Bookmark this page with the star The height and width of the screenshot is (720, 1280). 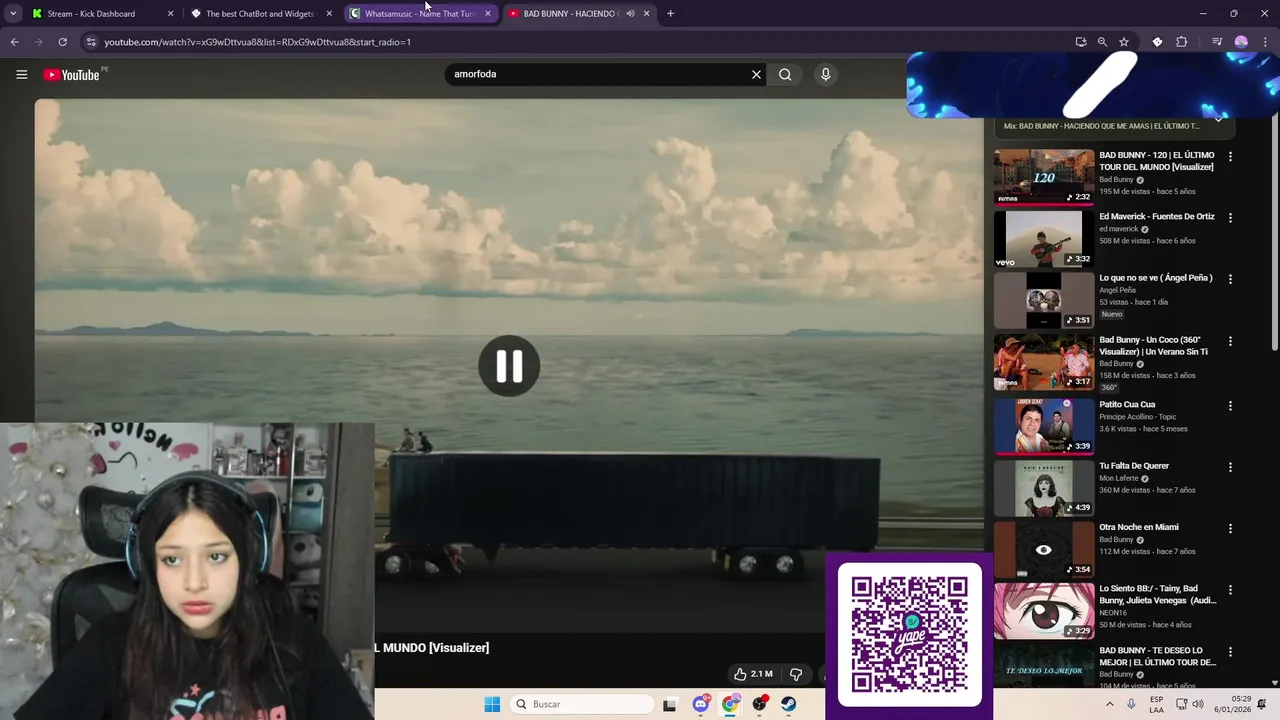coord(1124,42)
